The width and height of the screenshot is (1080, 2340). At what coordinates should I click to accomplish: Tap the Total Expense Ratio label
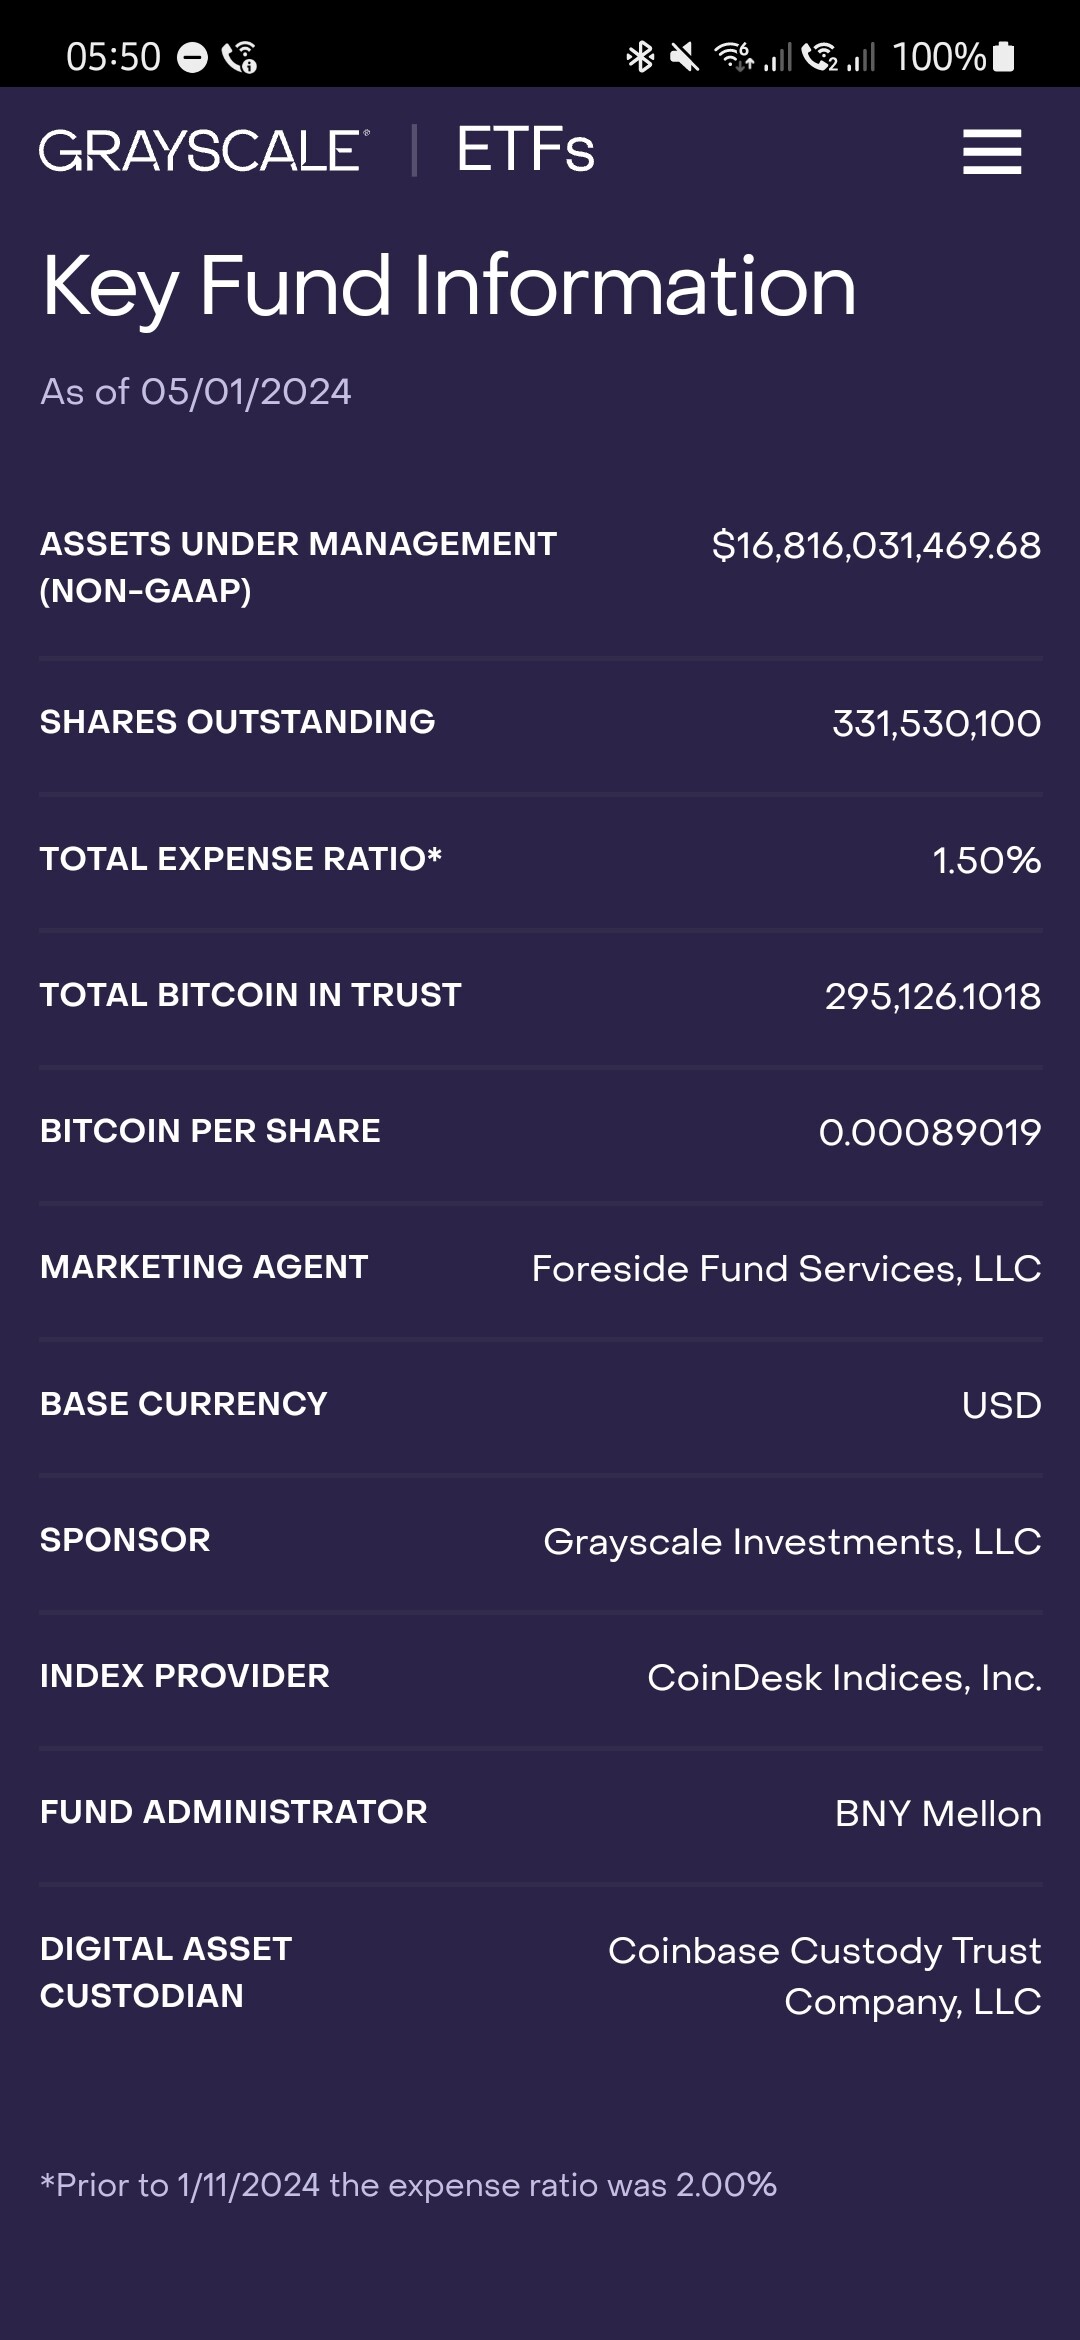[240, 859]
